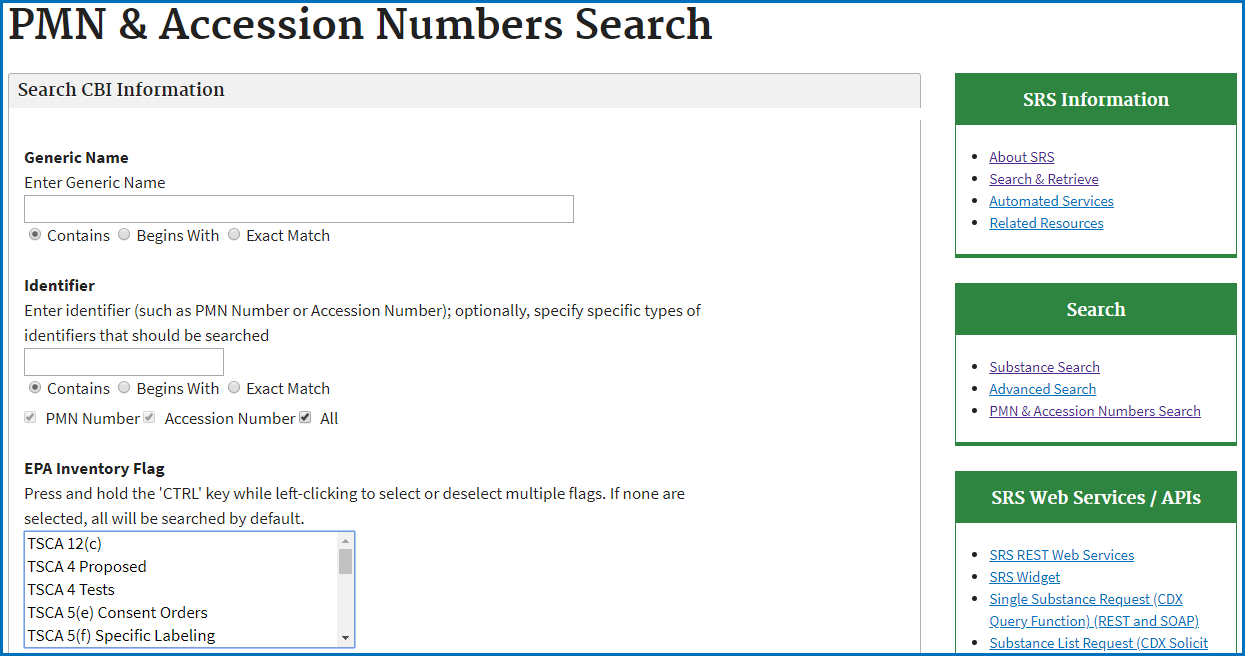Open Automated Services link

coord(1051,201)
